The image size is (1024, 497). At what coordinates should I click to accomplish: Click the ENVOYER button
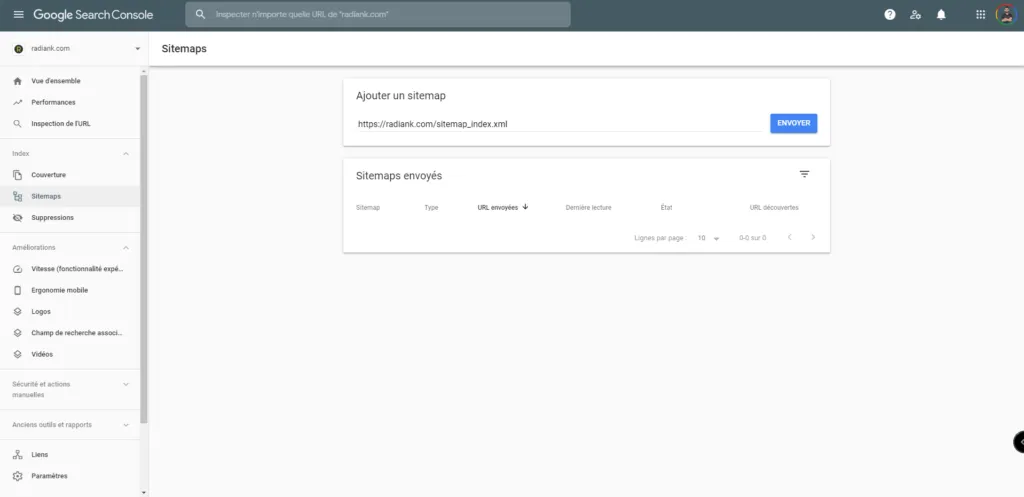point(793,123)
